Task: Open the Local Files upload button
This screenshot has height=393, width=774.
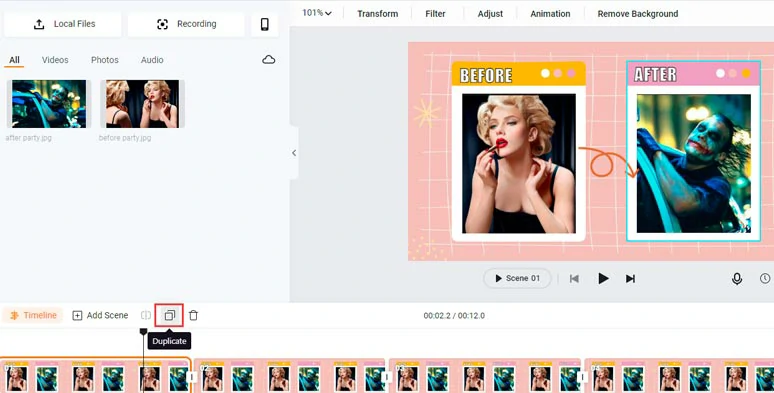Action: point(63,24)
